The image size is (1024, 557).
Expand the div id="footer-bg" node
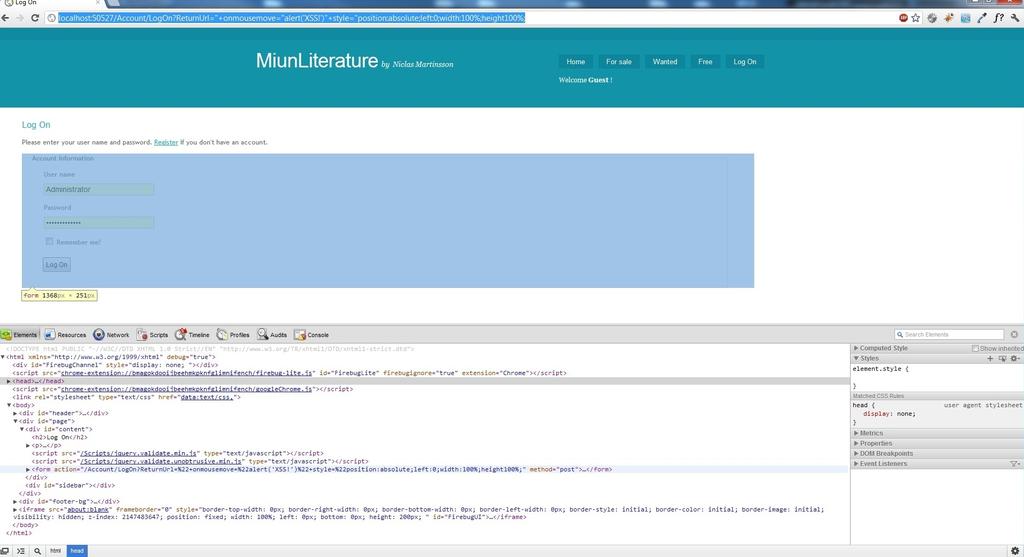pos(15,501)
